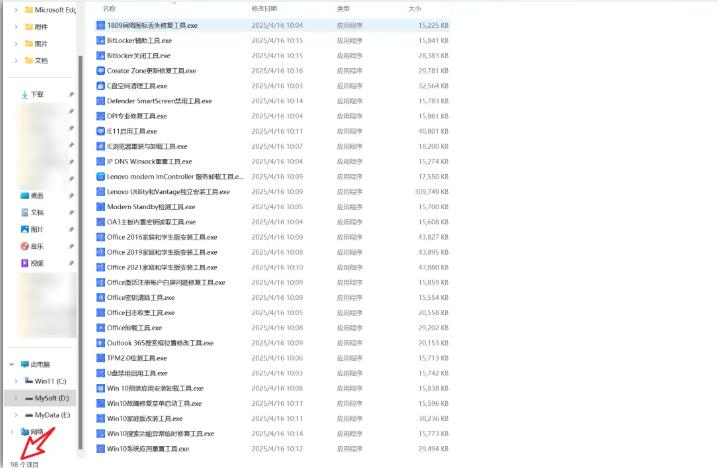Select the Outlook 365 tool file icon

point(100,343)
